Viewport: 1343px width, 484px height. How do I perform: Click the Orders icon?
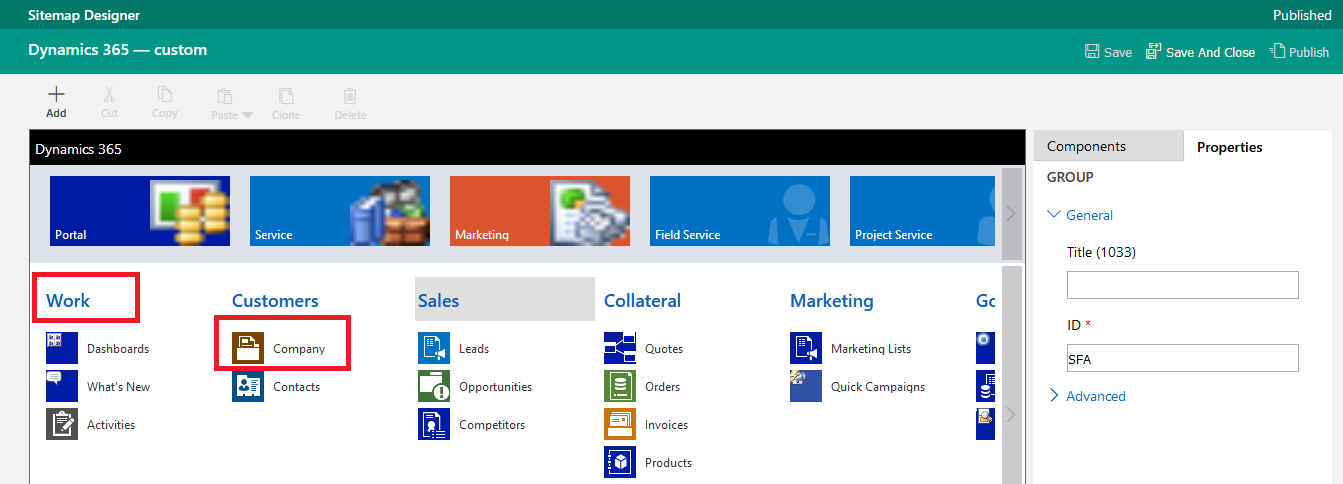click(x=620, y=386)
